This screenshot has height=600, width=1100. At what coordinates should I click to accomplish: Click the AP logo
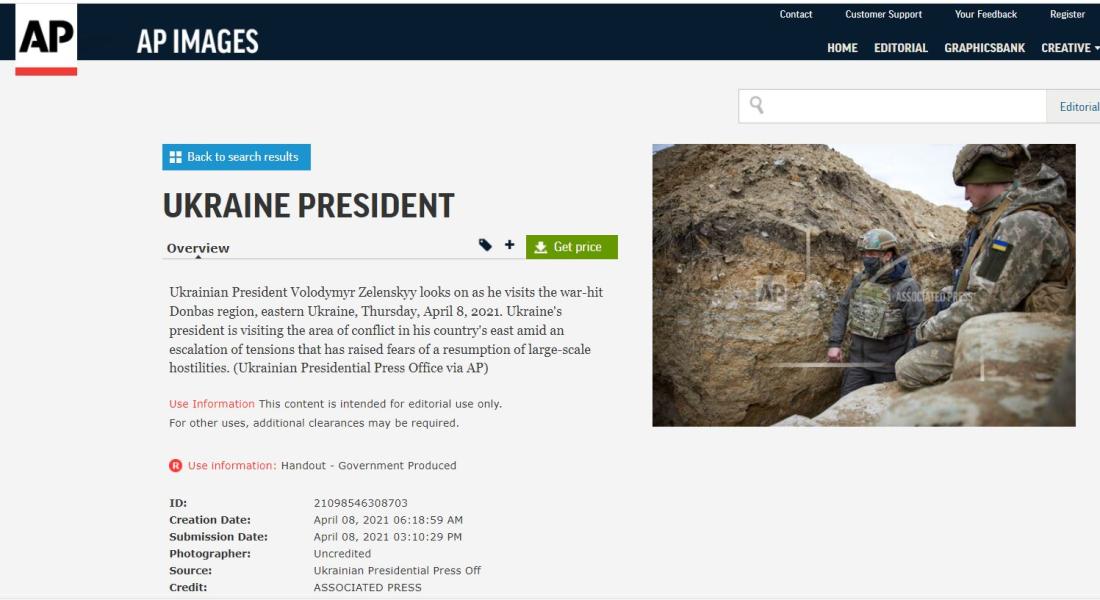[46, 39]
